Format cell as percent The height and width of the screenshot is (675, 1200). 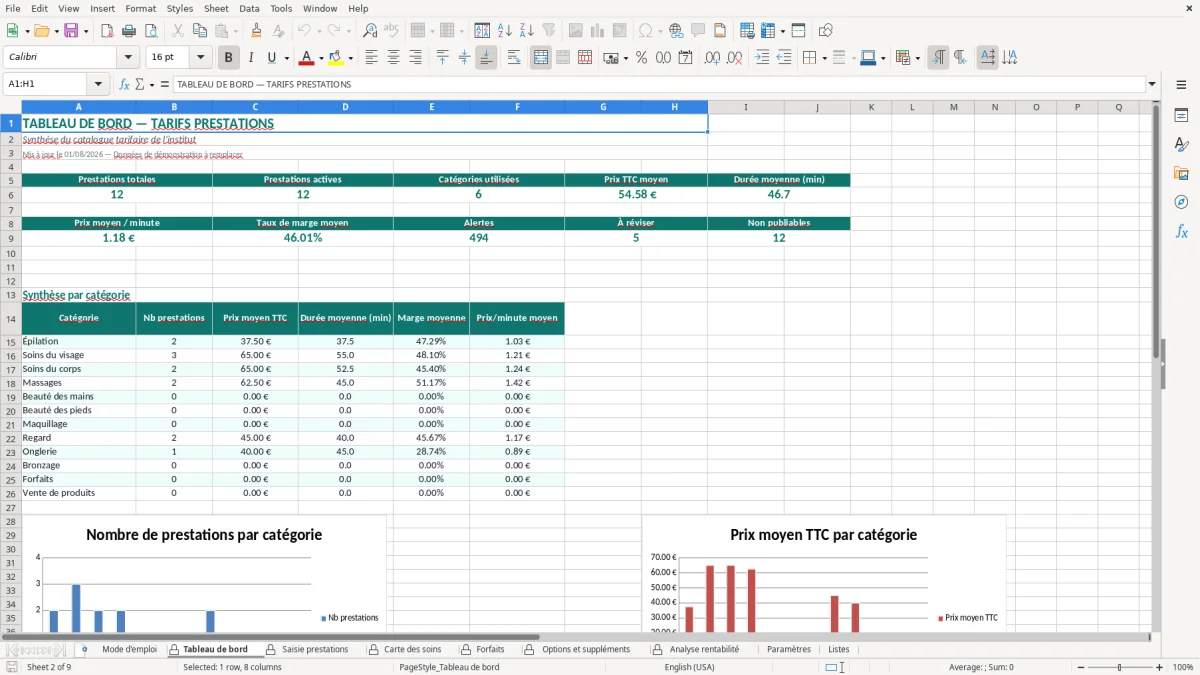point(641,58)
